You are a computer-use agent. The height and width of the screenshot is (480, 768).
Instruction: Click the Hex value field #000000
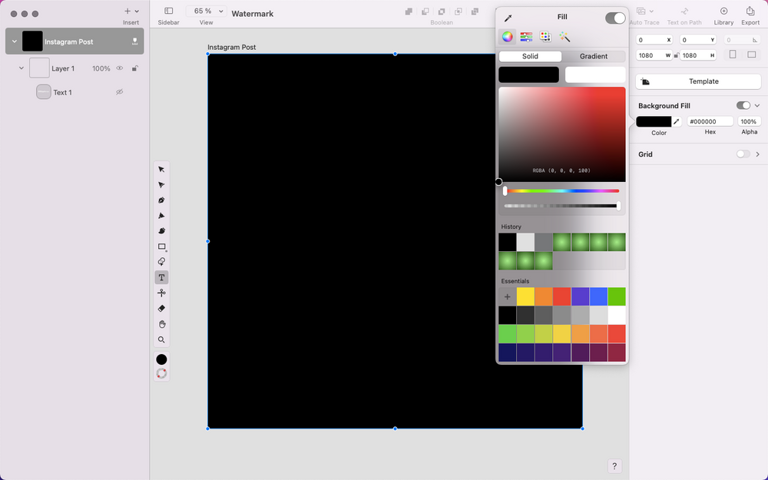click(x=710, y=121)
